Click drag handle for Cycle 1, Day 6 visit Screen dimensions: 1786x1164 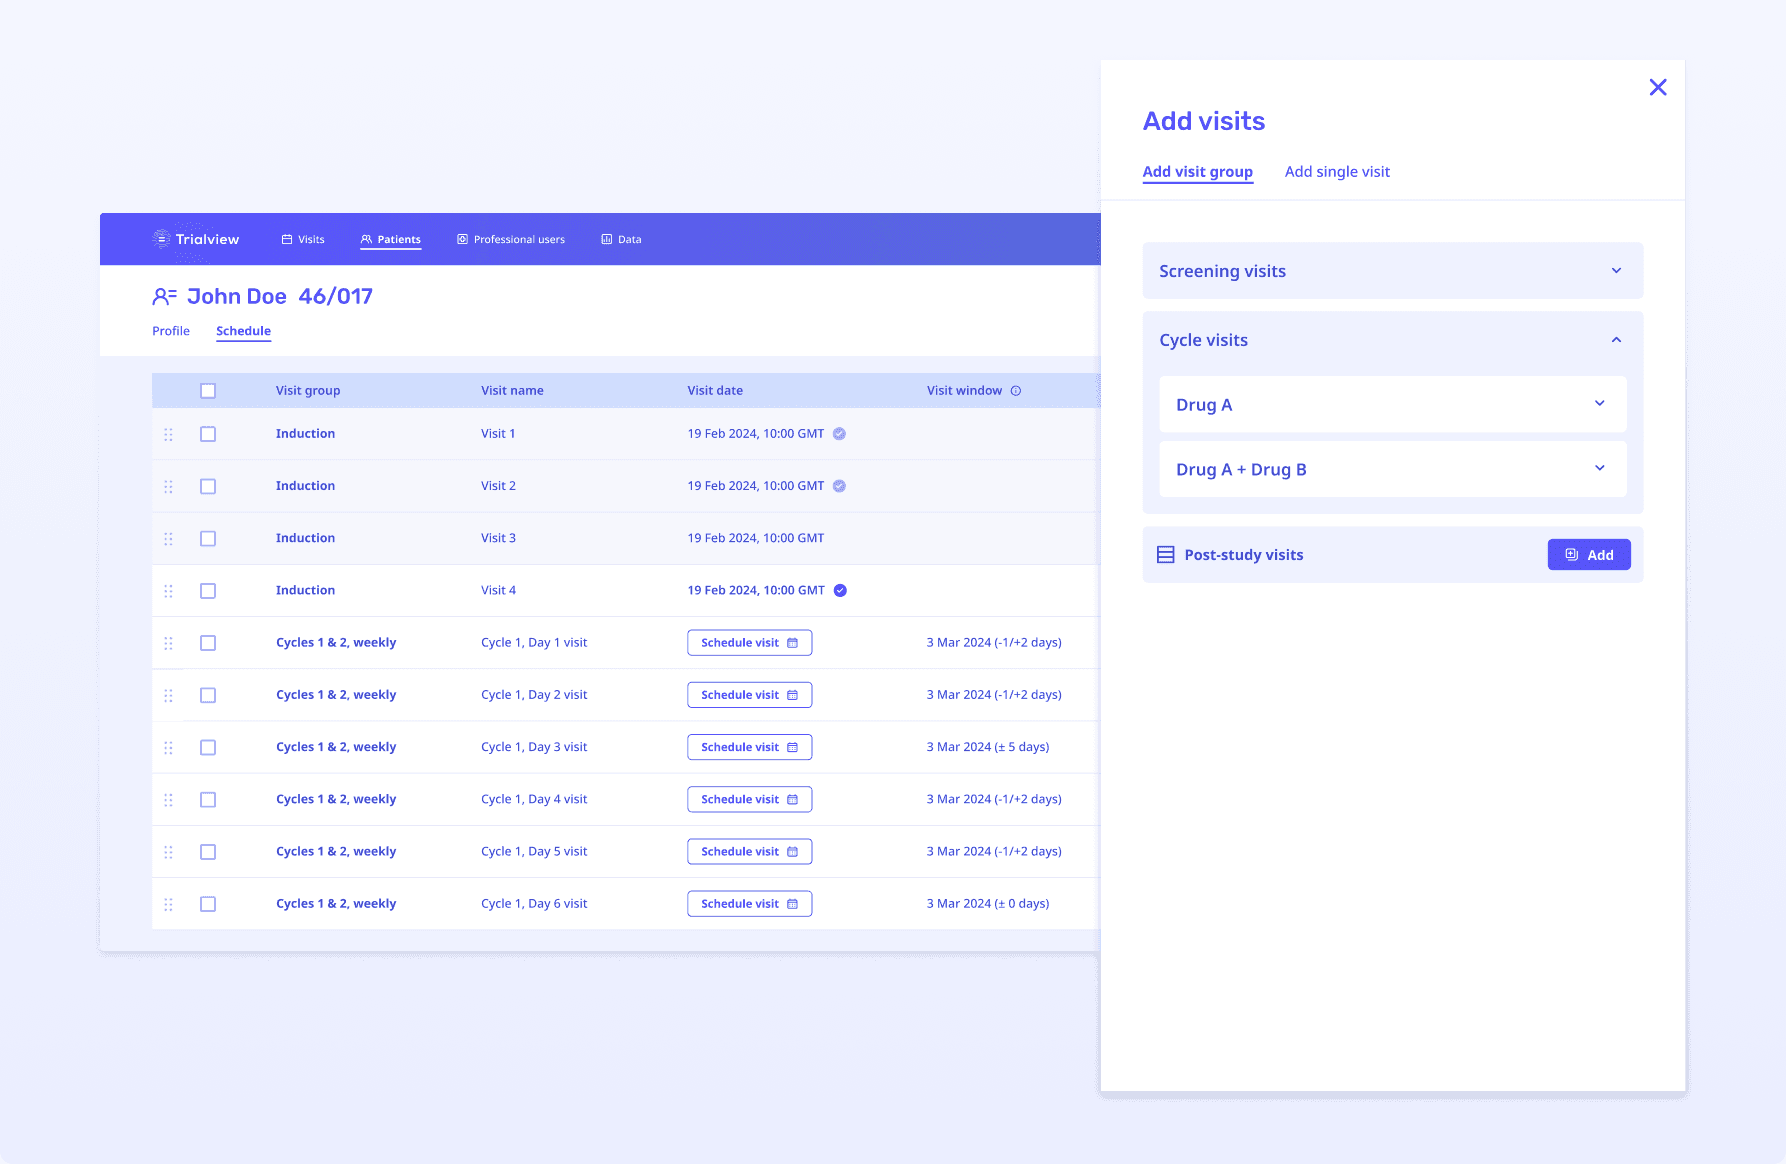168,904
